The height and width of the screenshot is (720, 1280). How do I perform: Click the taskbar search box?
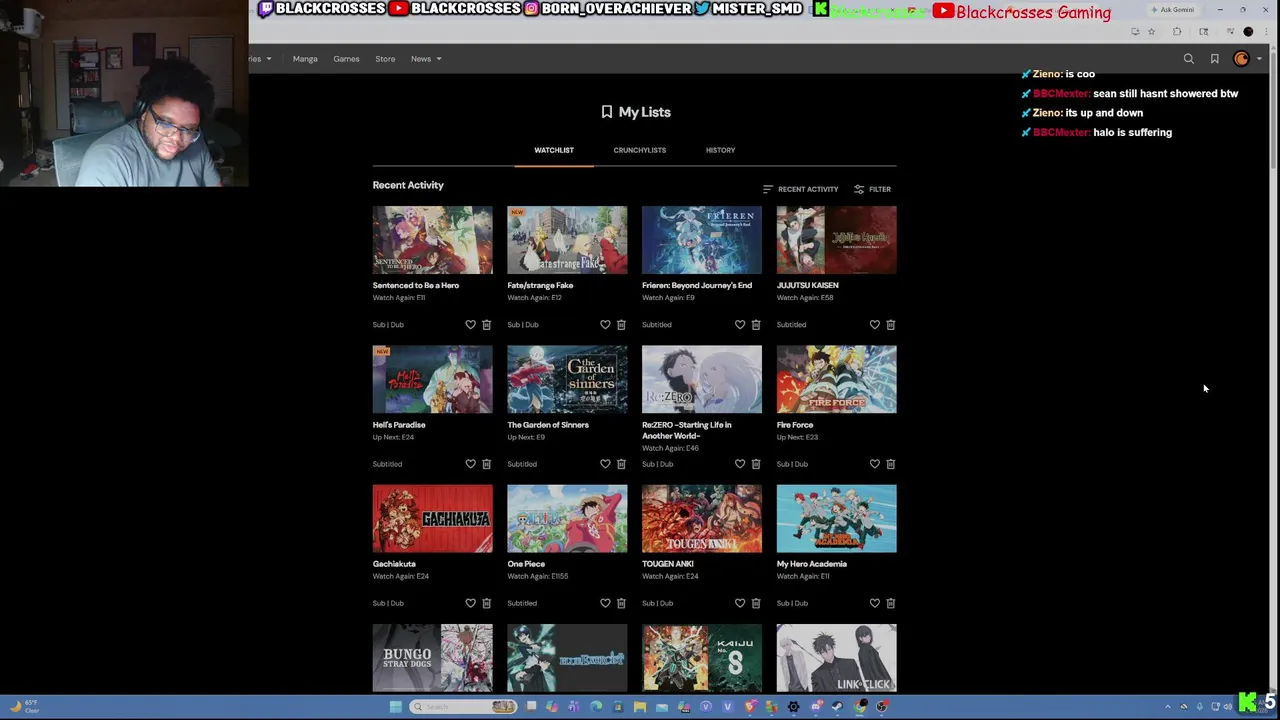coord(463,707)
